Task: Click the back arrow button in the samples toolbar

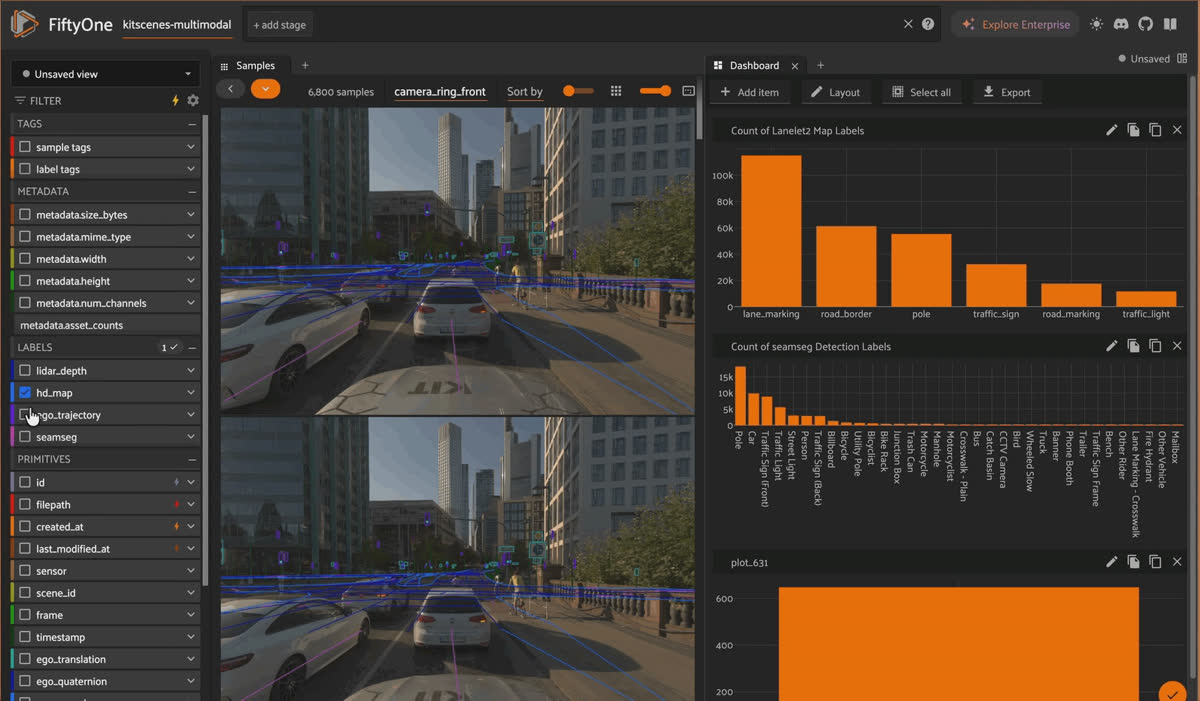Action: click(x=231, y=89)
